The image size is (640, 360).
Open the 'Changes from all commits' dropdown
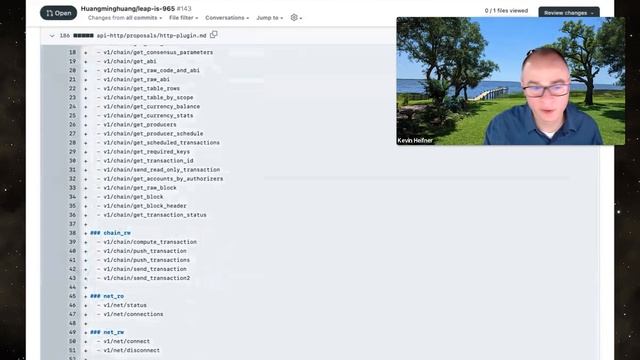pos(125,18)
